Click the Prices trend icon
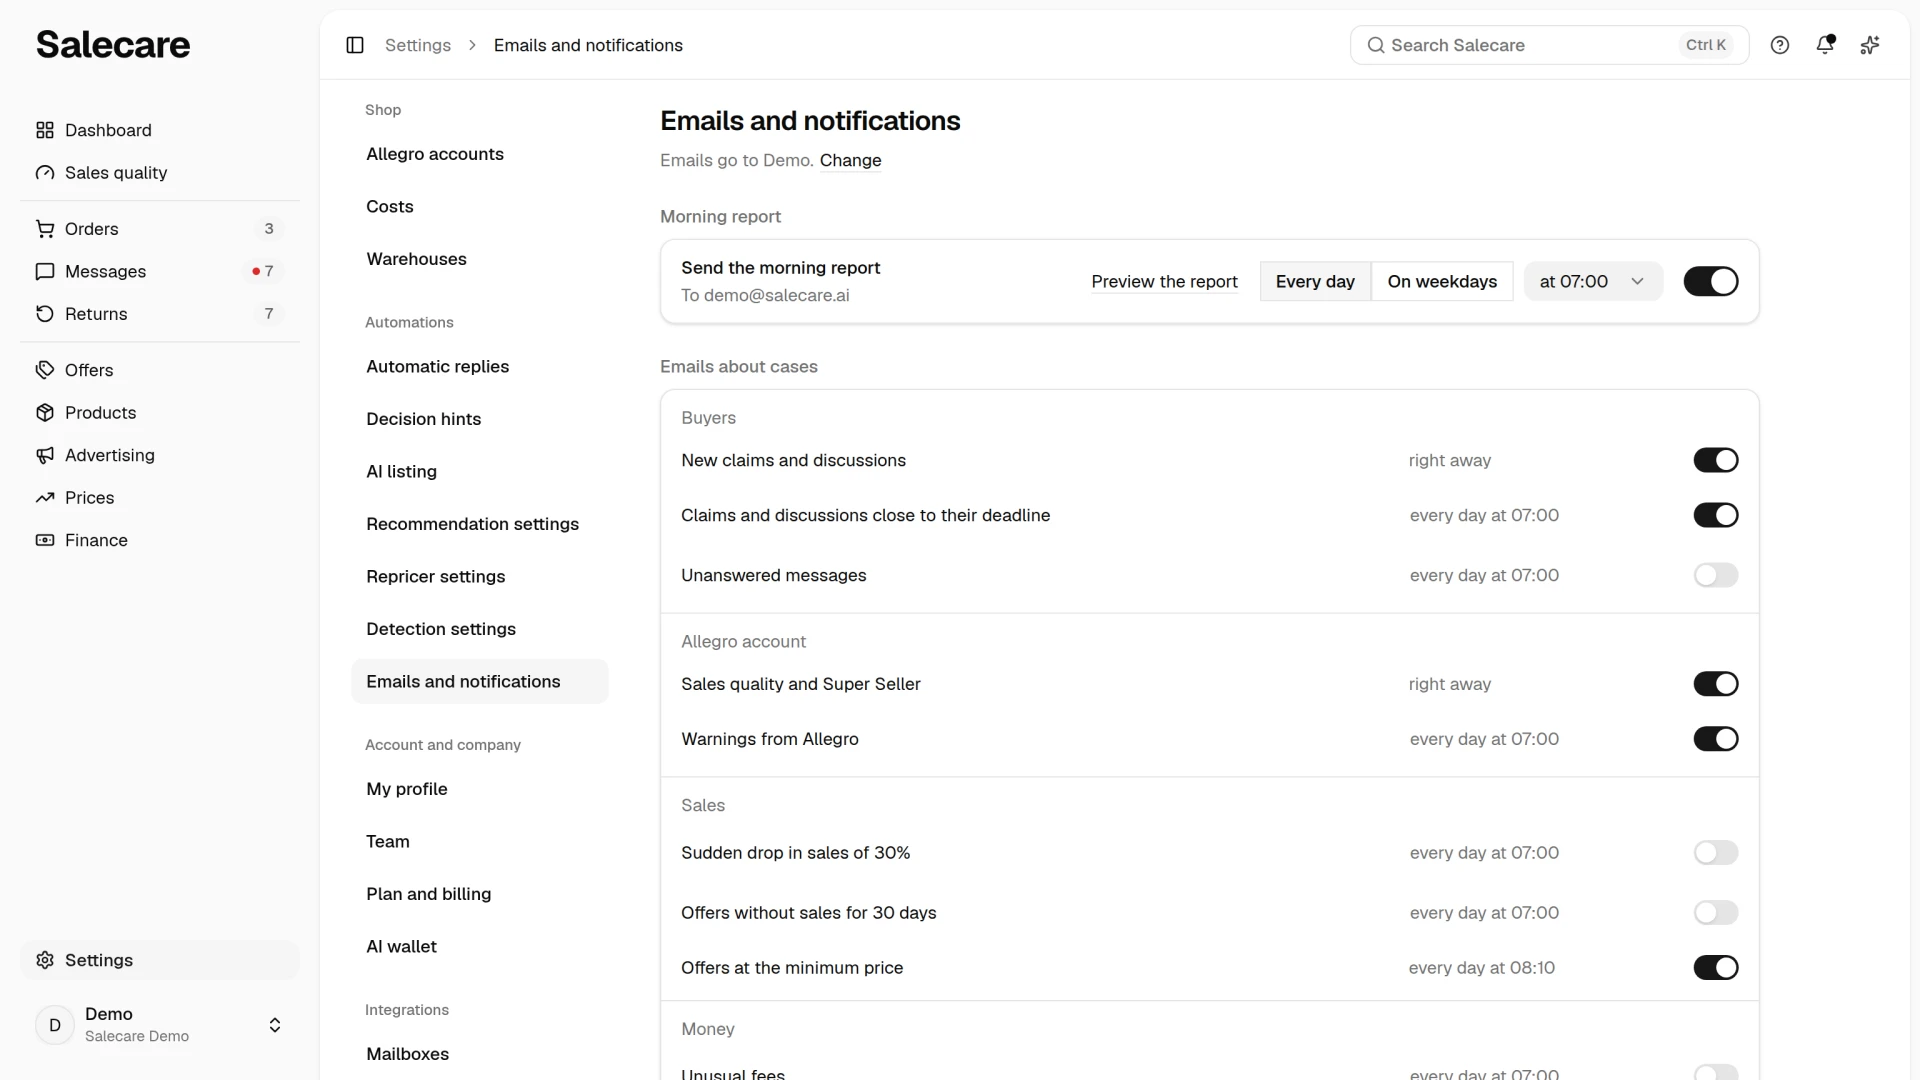Screen dimensions: 1920x1080 45,498
